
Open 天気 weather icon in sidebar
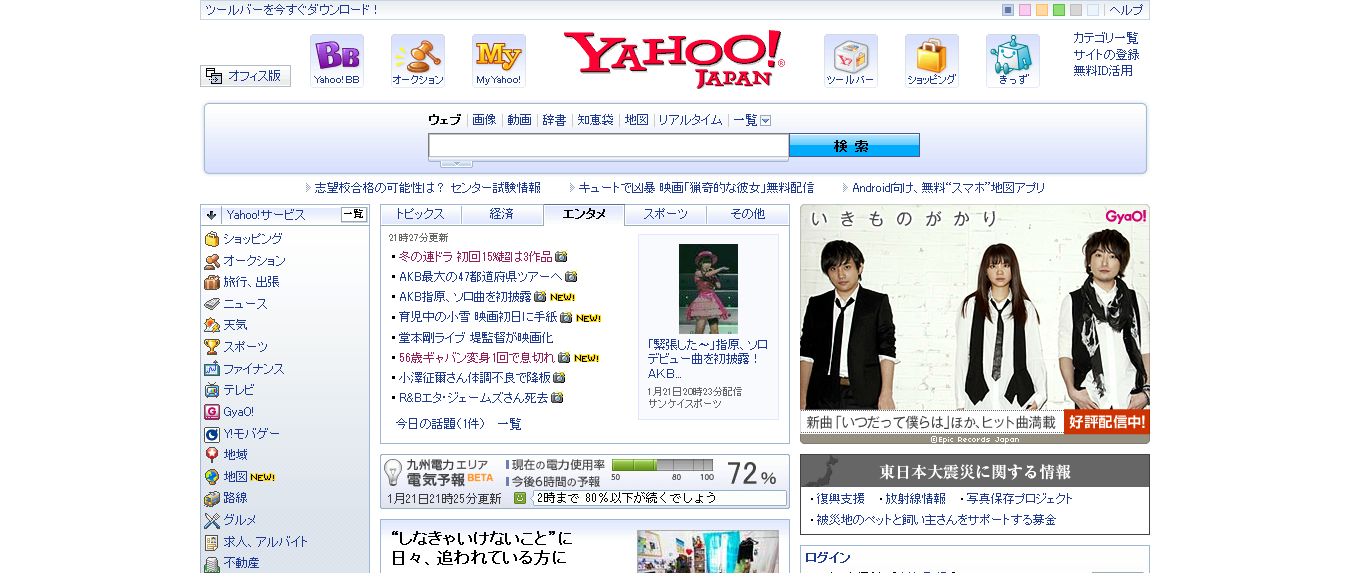pyautogui.click(x=212, y=325)
